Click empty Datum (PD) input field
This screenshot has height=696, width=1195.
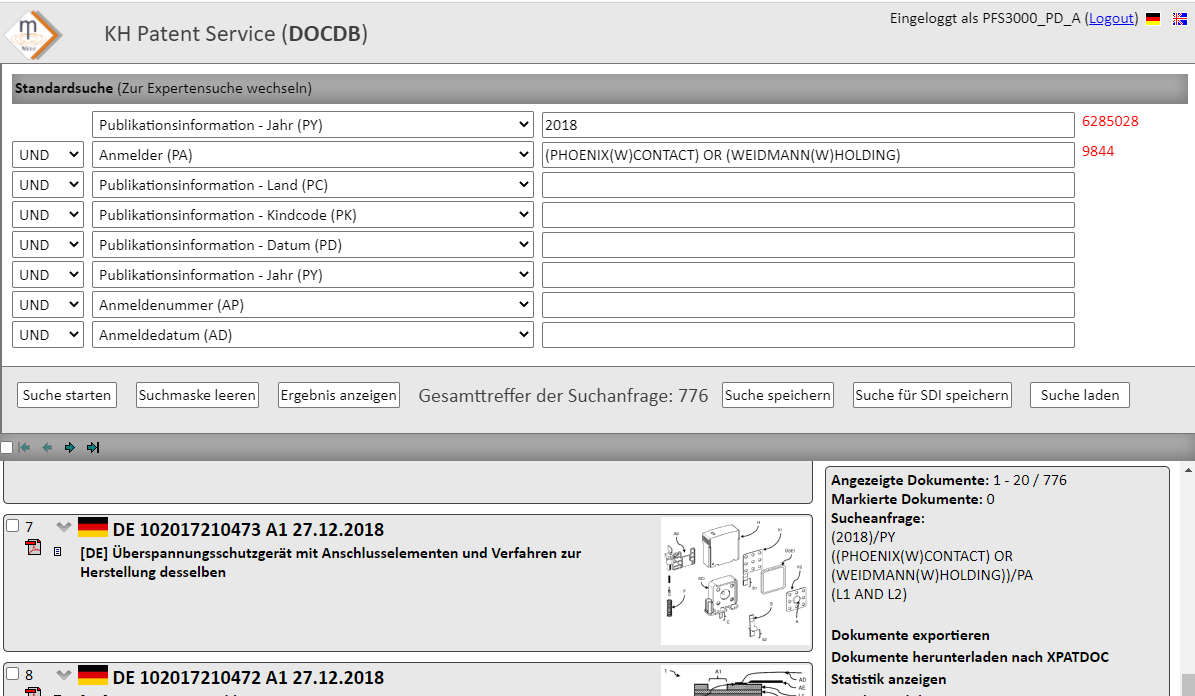pos(808,245)
